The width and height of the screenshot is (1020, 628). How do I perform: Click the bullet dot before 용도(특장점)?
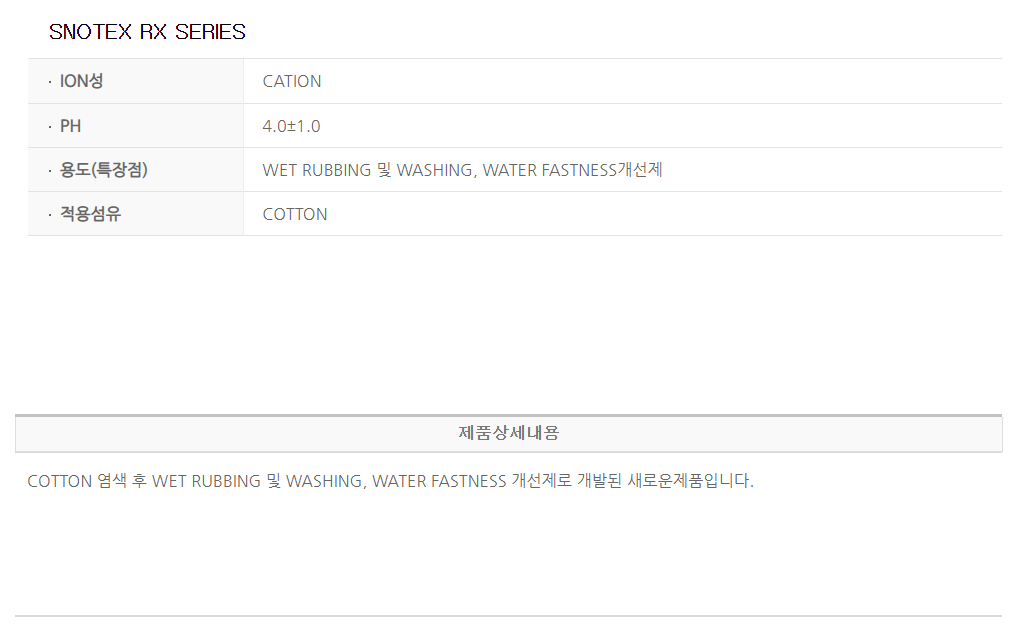(x=50, y=171)
